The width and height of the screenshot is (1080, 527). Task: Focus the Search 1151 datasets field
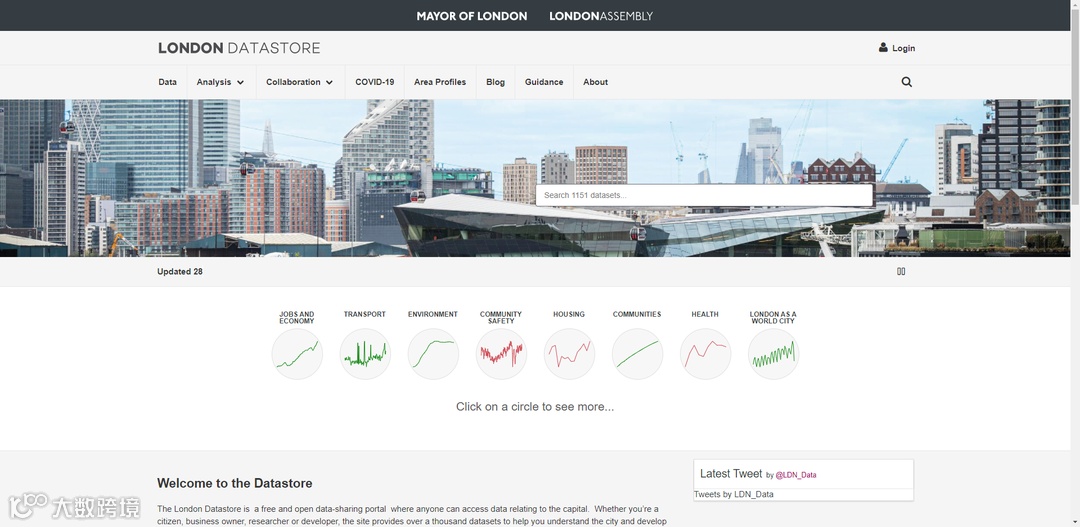704,195
